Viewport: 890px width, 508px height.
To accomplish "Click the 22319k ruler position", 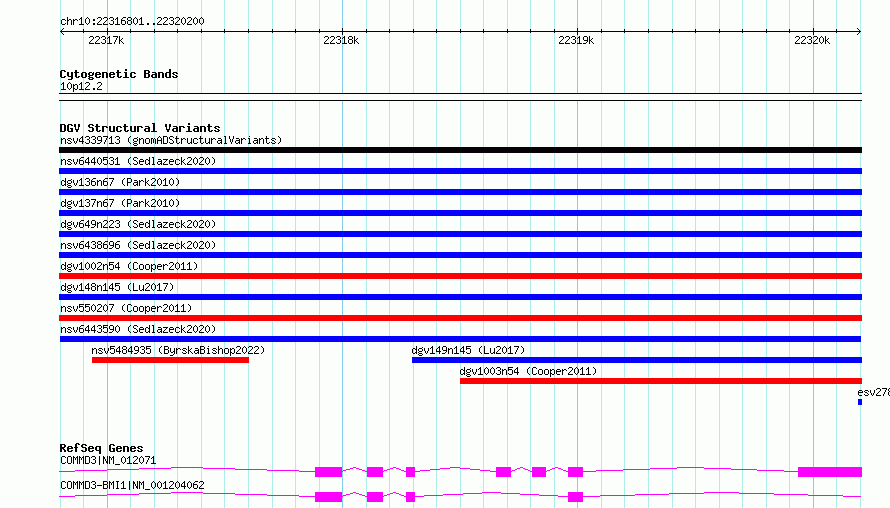I will (576, 40).
